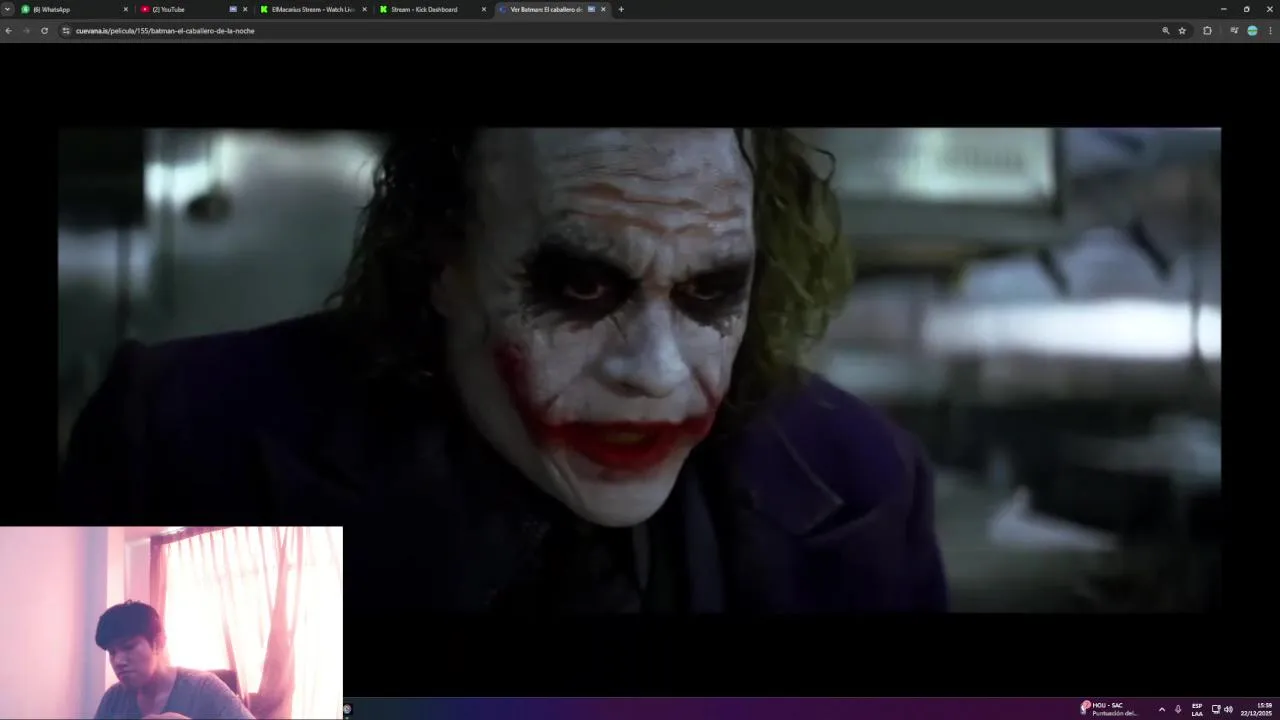Reload the cuevana page
The image size is (1280, 720).
pyautogui.click(x=44, y=31)
